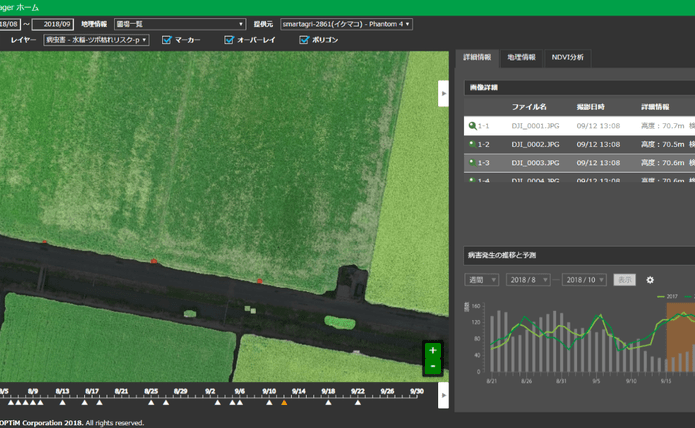
Task: Select timeline marker under 9/10 label
Action: coord(269,402)
